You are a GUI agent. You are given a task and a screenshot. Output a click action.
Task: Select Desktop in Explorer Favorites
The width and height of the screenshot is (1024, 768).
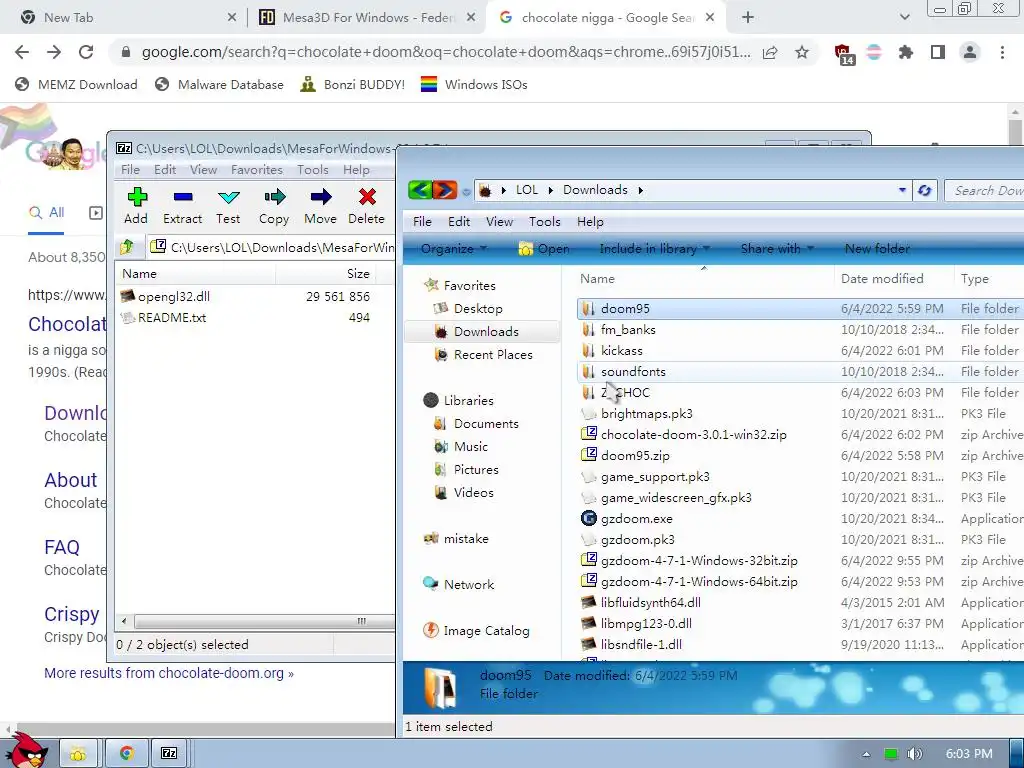pyautogui.click(x=478, y=308)
